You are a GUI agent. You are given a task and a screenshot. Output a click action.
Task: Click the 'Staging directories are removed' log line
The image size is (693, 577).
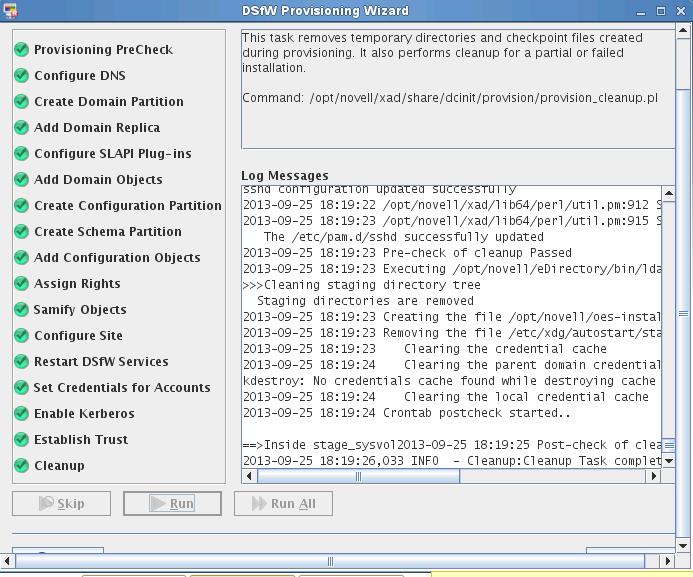click(365, 300)
